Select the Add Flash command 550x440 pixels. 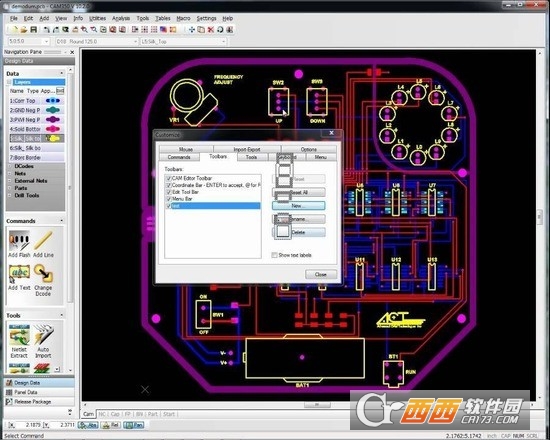pos(19,244)
